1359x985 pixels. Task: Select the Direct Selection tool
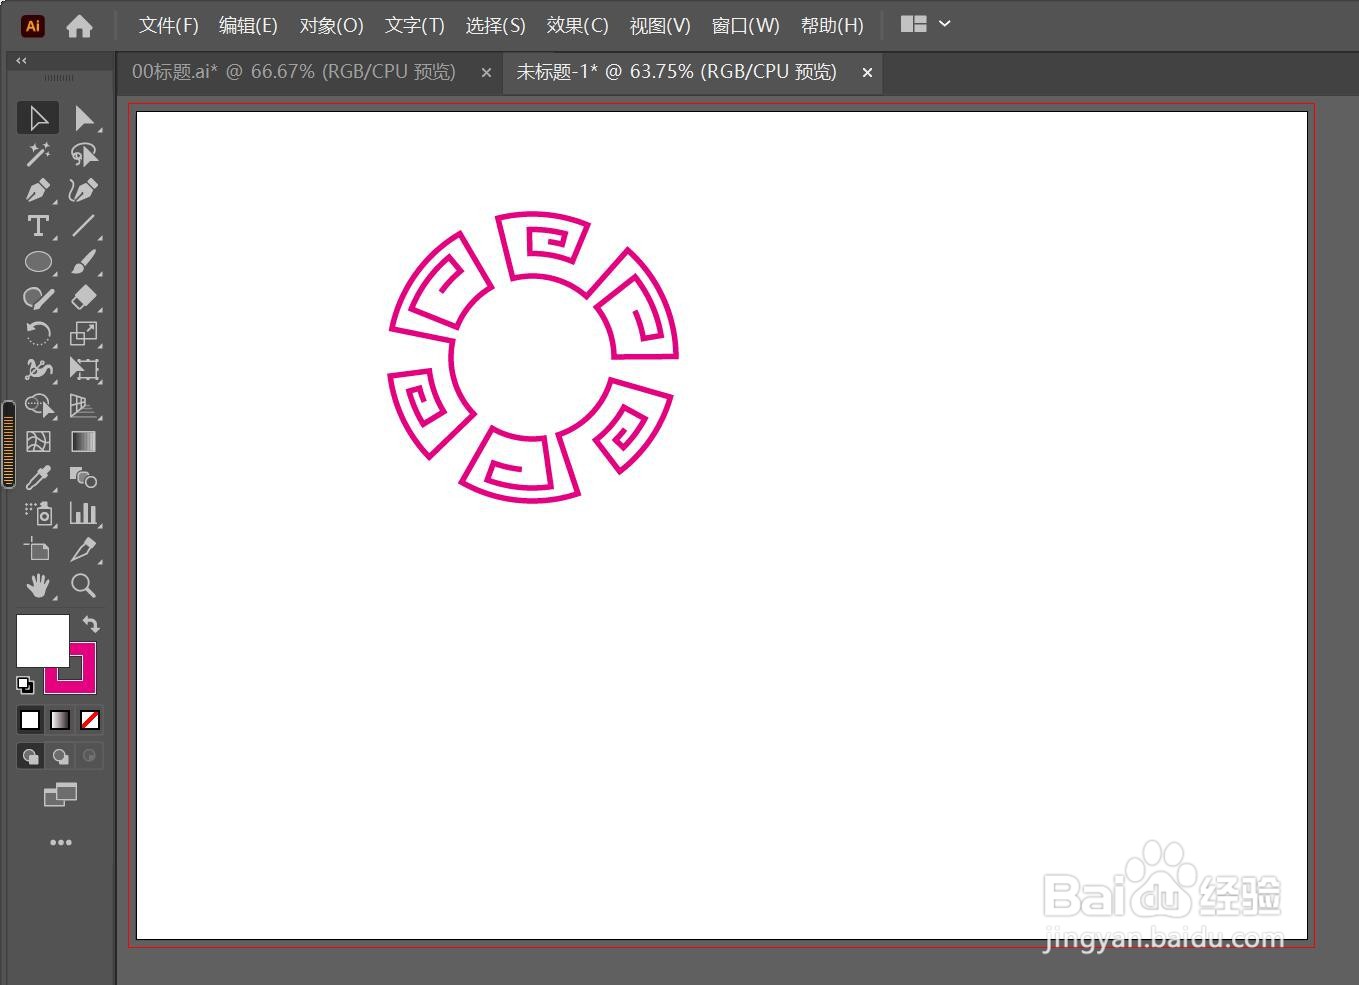84,118
